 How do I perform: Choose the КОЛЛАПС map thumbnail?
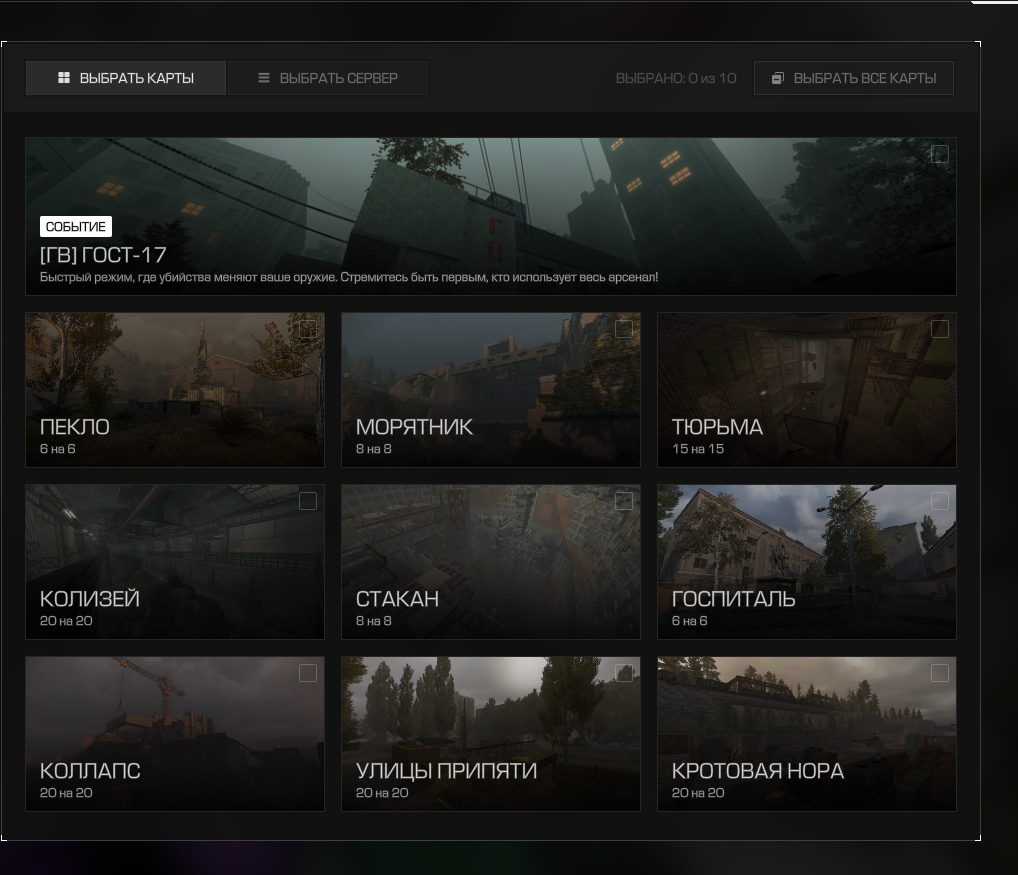175,733
